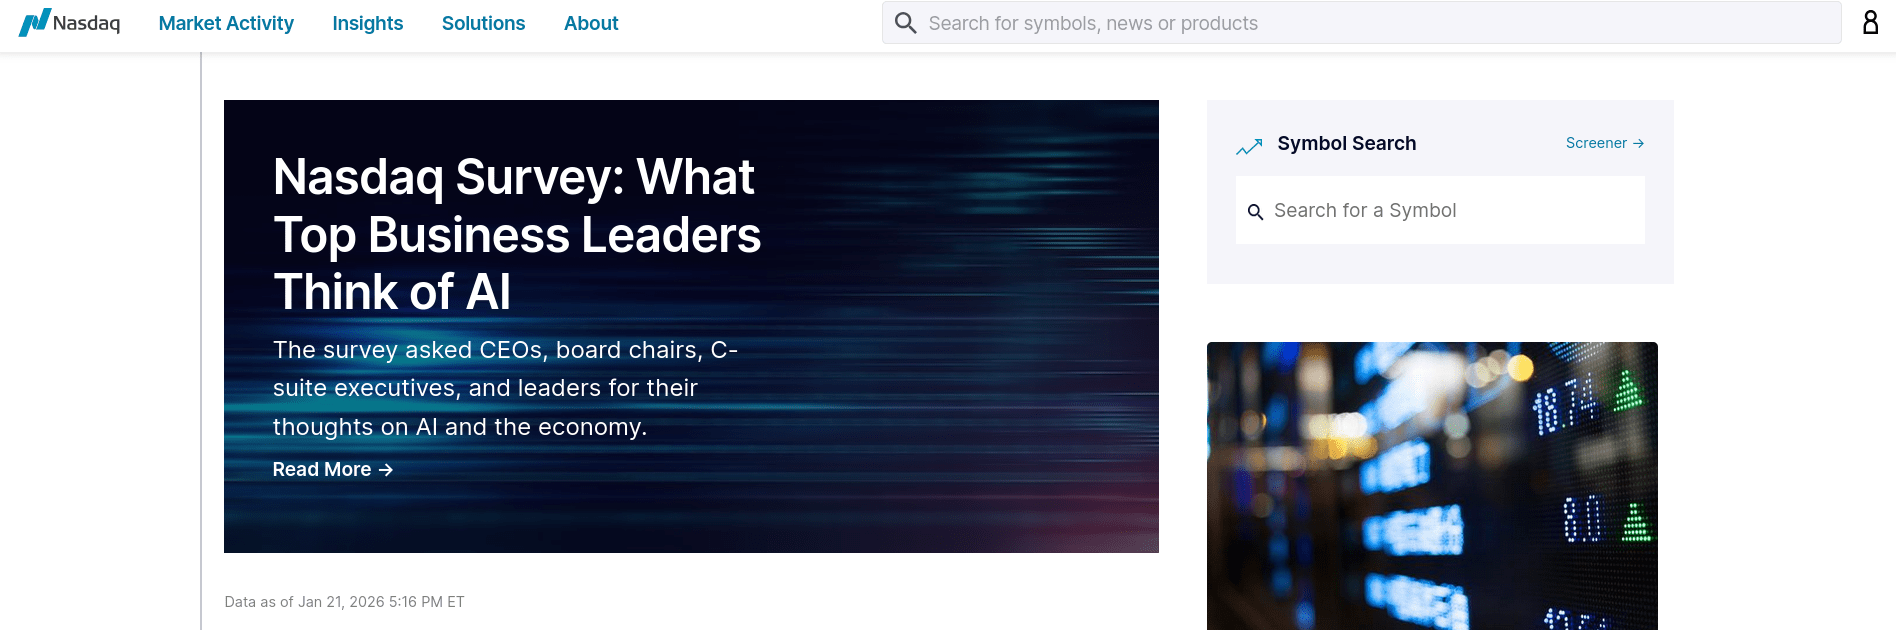
Task: Click the Read More link
Action: (322, 470)
